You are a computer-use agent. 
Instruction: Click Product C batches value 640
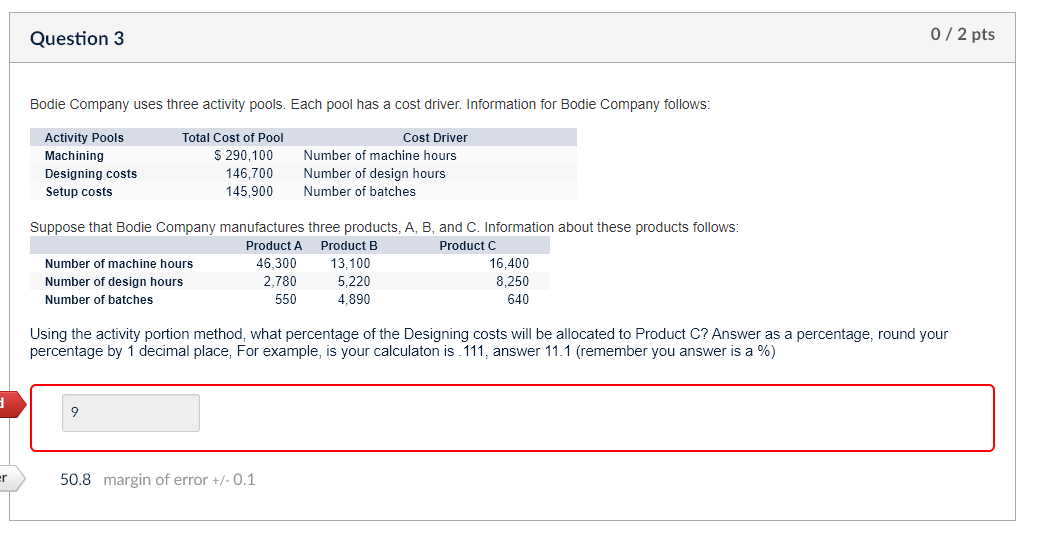click(518, 300)
